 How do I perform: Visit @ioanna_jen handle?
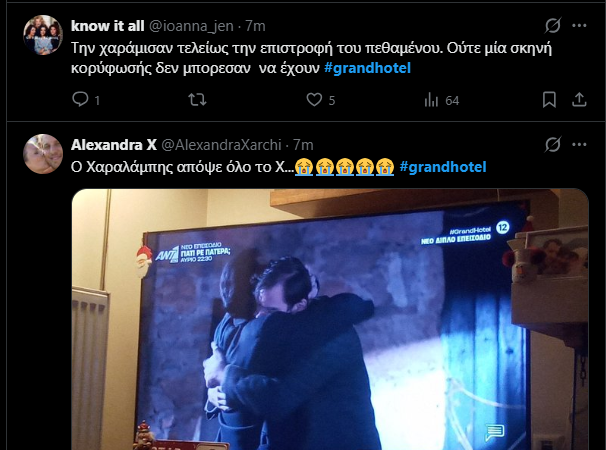[191, 26]
